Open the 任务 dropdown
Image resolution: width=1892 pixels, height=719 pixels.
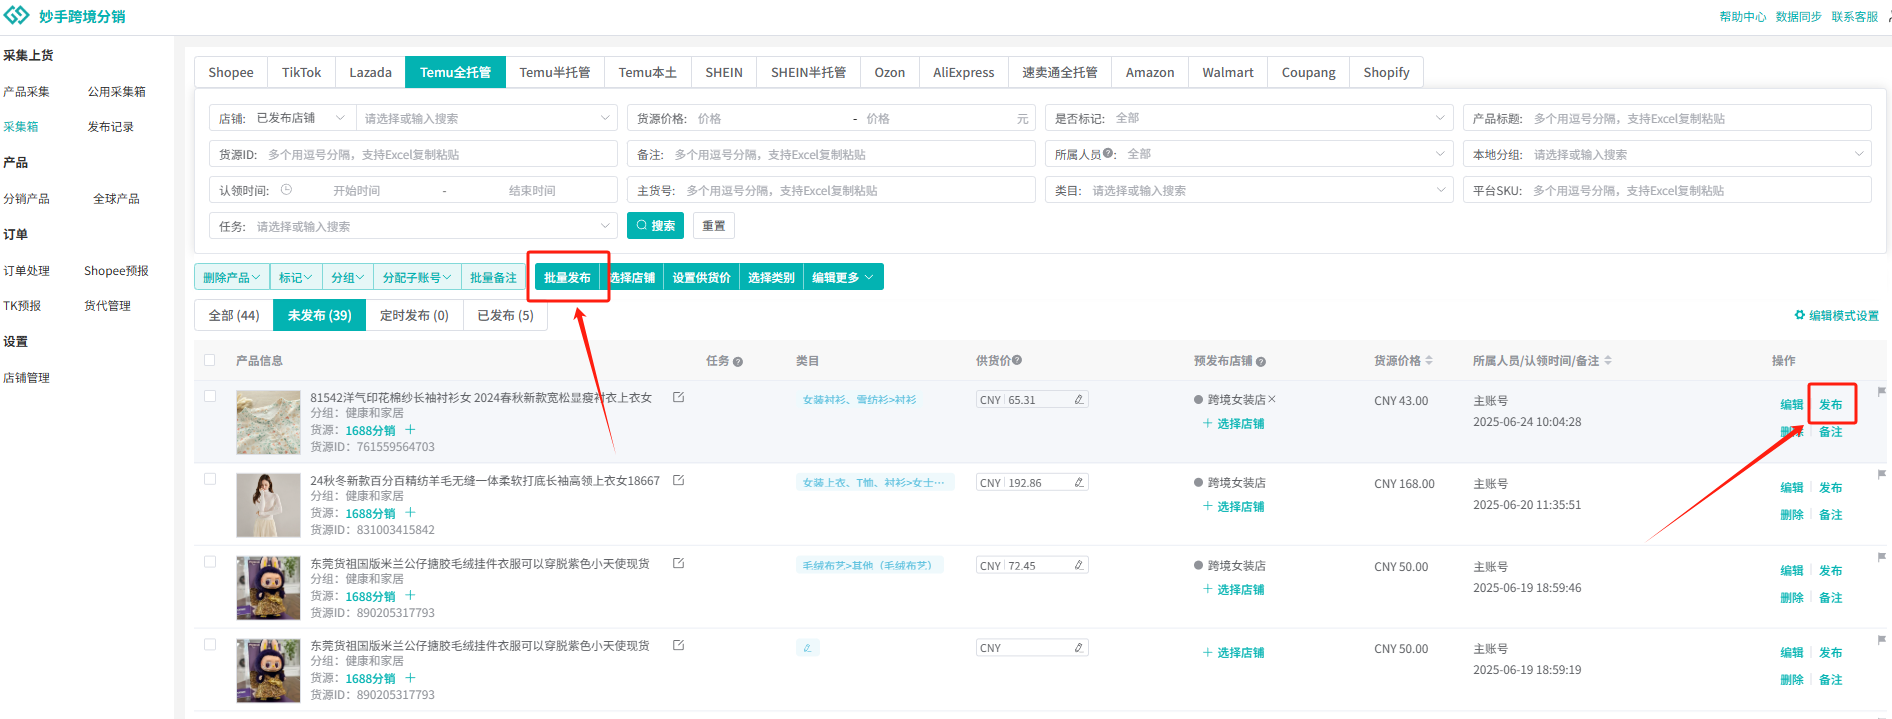click(x=413, y=226)
